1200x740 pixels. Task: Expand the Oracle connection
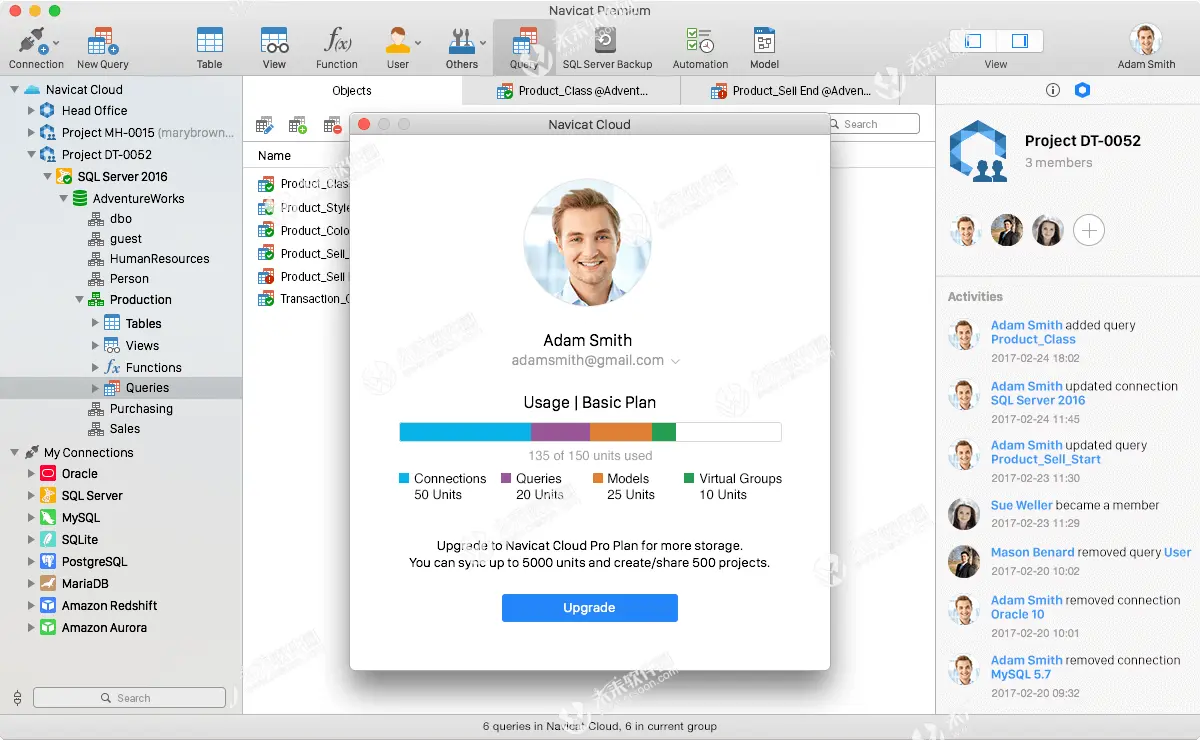tap(31, 474)
